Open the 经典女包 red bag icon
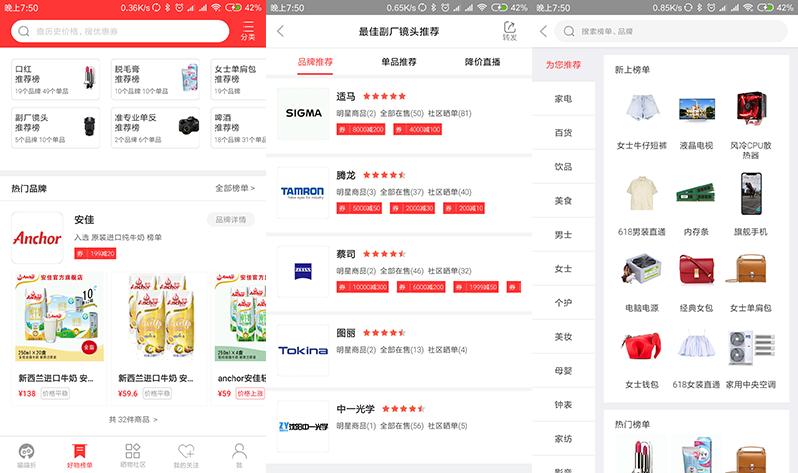 pos(696,270)
